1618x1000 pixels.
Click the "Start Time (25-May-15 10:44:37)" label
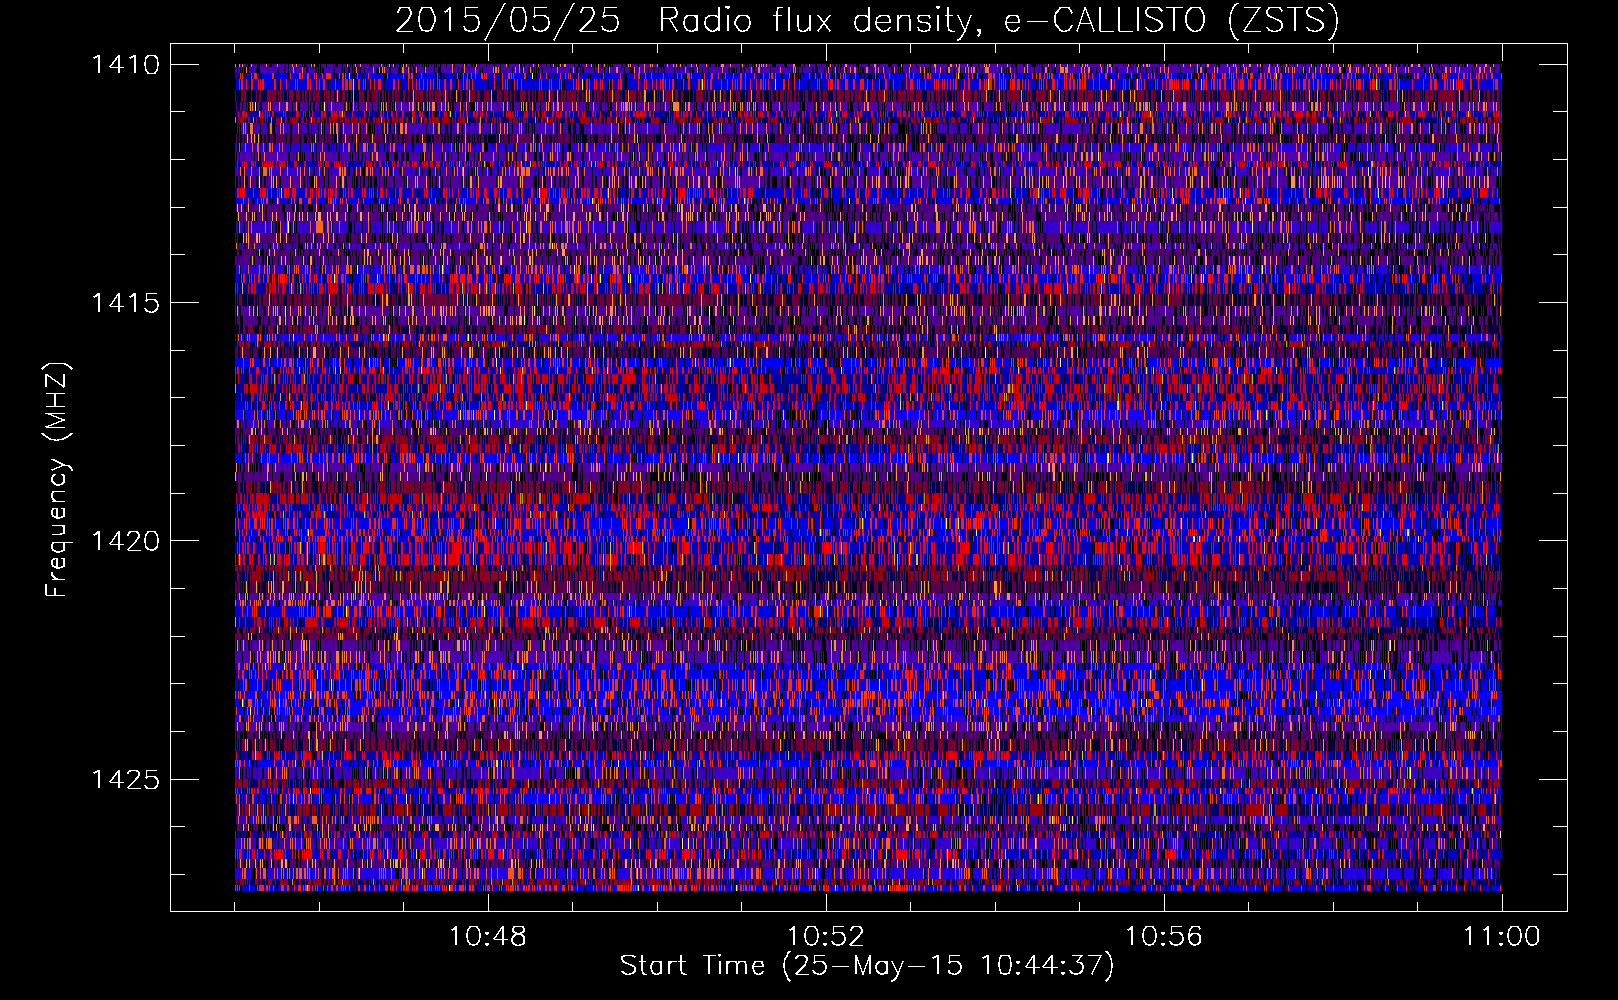point(867,966)
